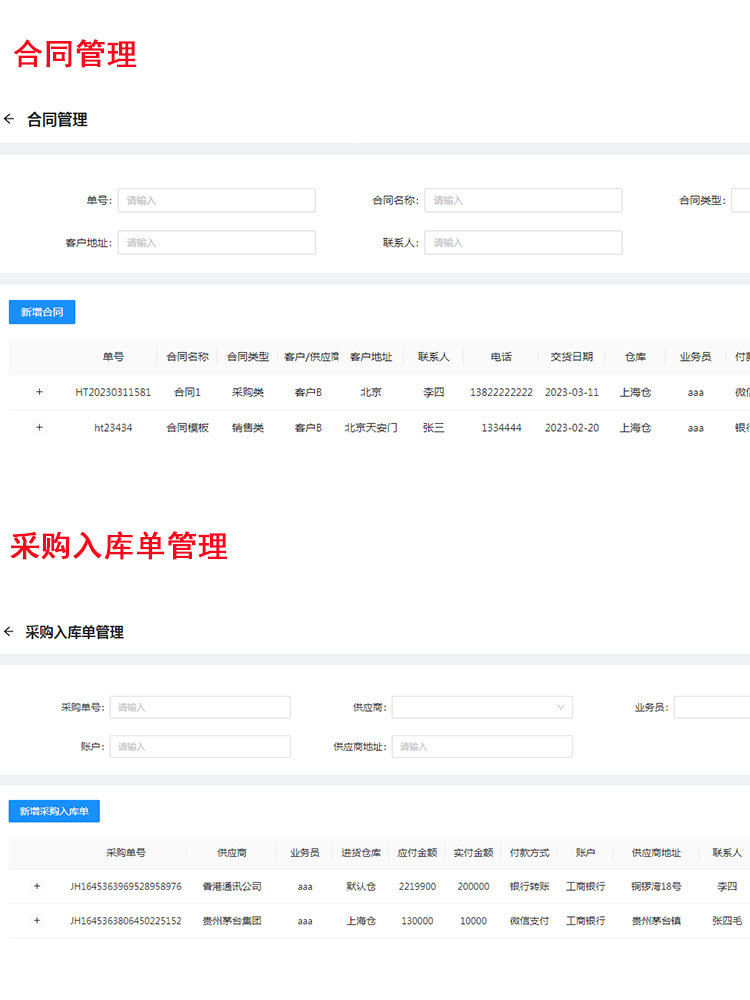
Task: Select cell 铜锣湾18号
Action: coord(656,886)
